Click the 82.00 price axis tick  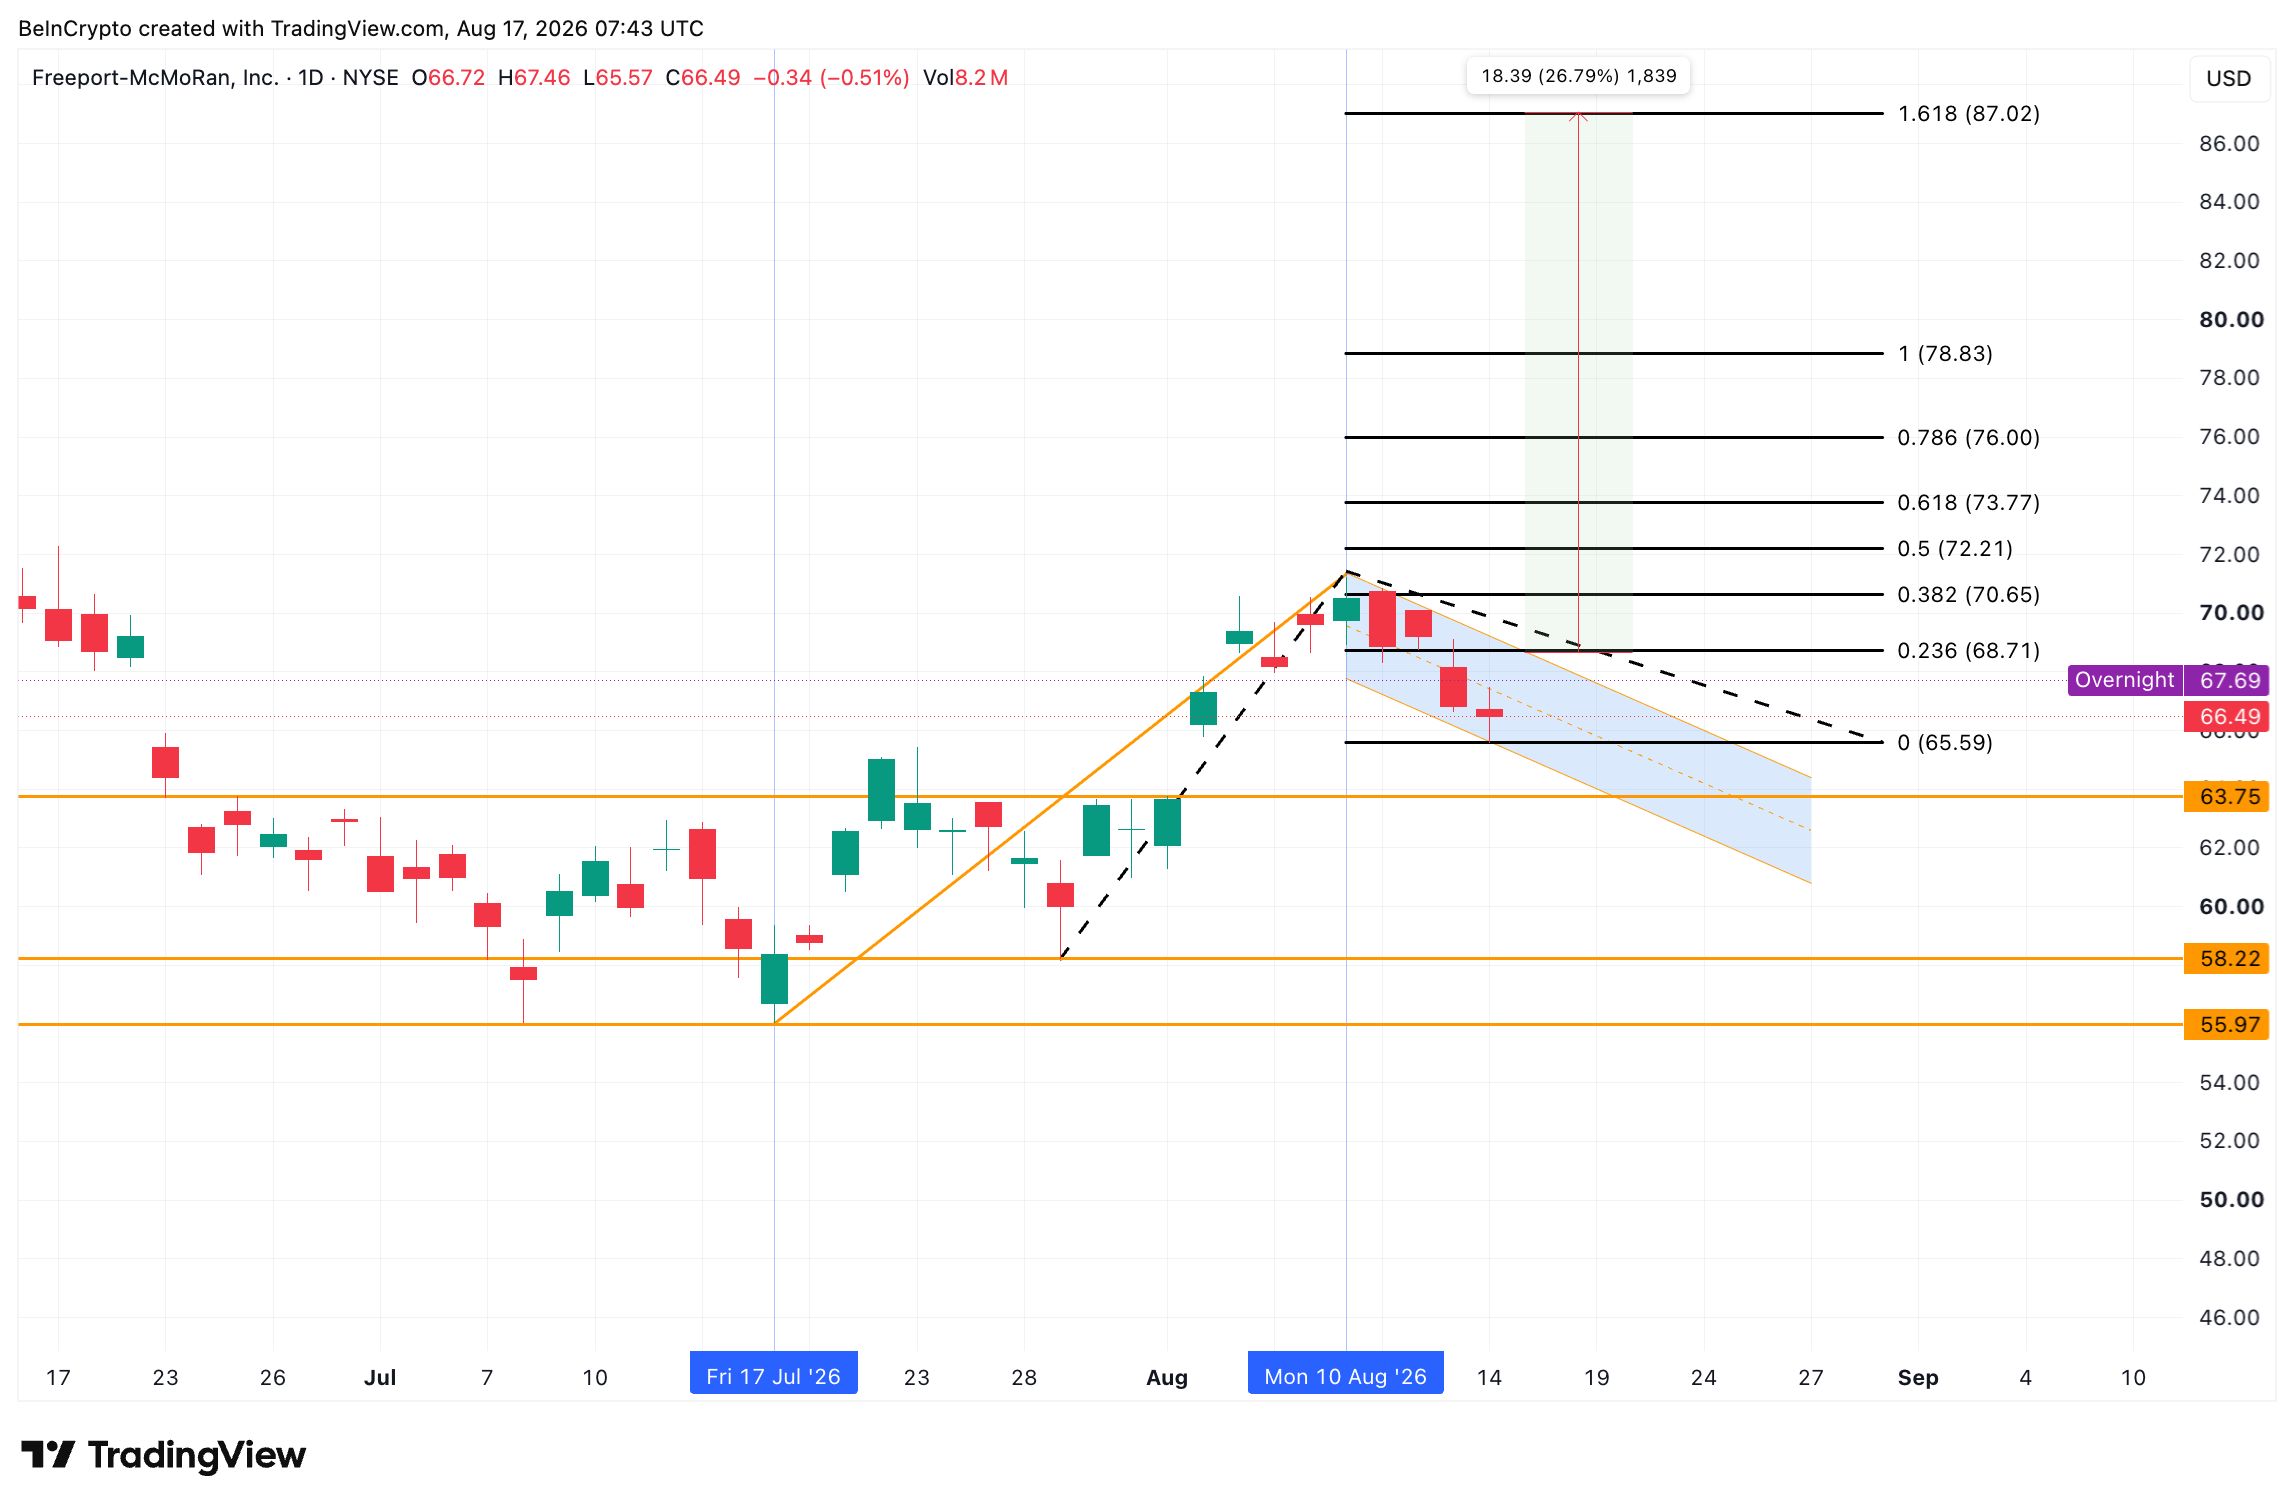(2229, 260)
